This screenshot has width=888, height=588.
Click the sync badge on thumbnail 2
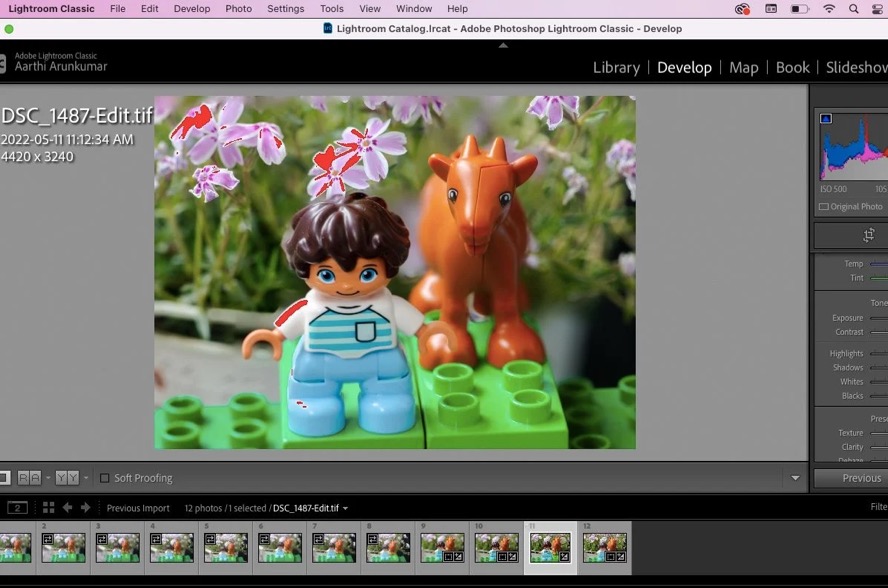coord(48,539)
